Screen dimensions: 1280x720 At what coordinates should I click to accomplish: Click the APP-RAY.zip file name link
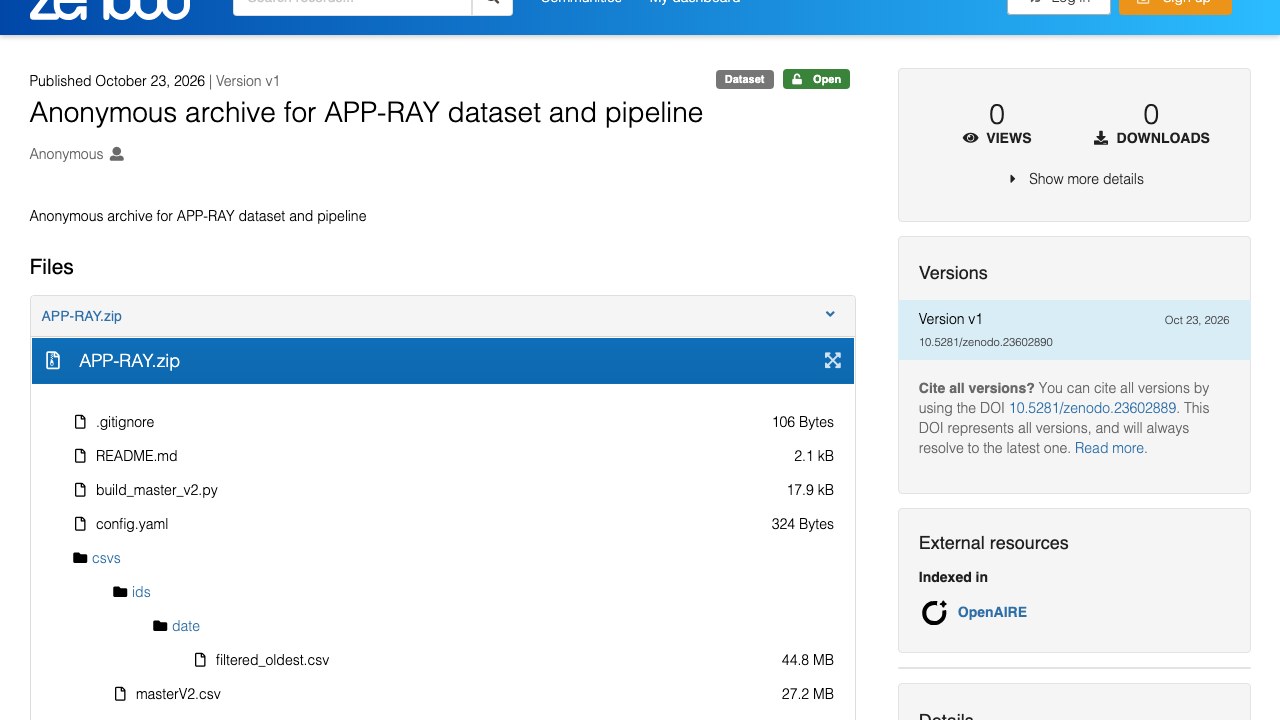point(82,316)
